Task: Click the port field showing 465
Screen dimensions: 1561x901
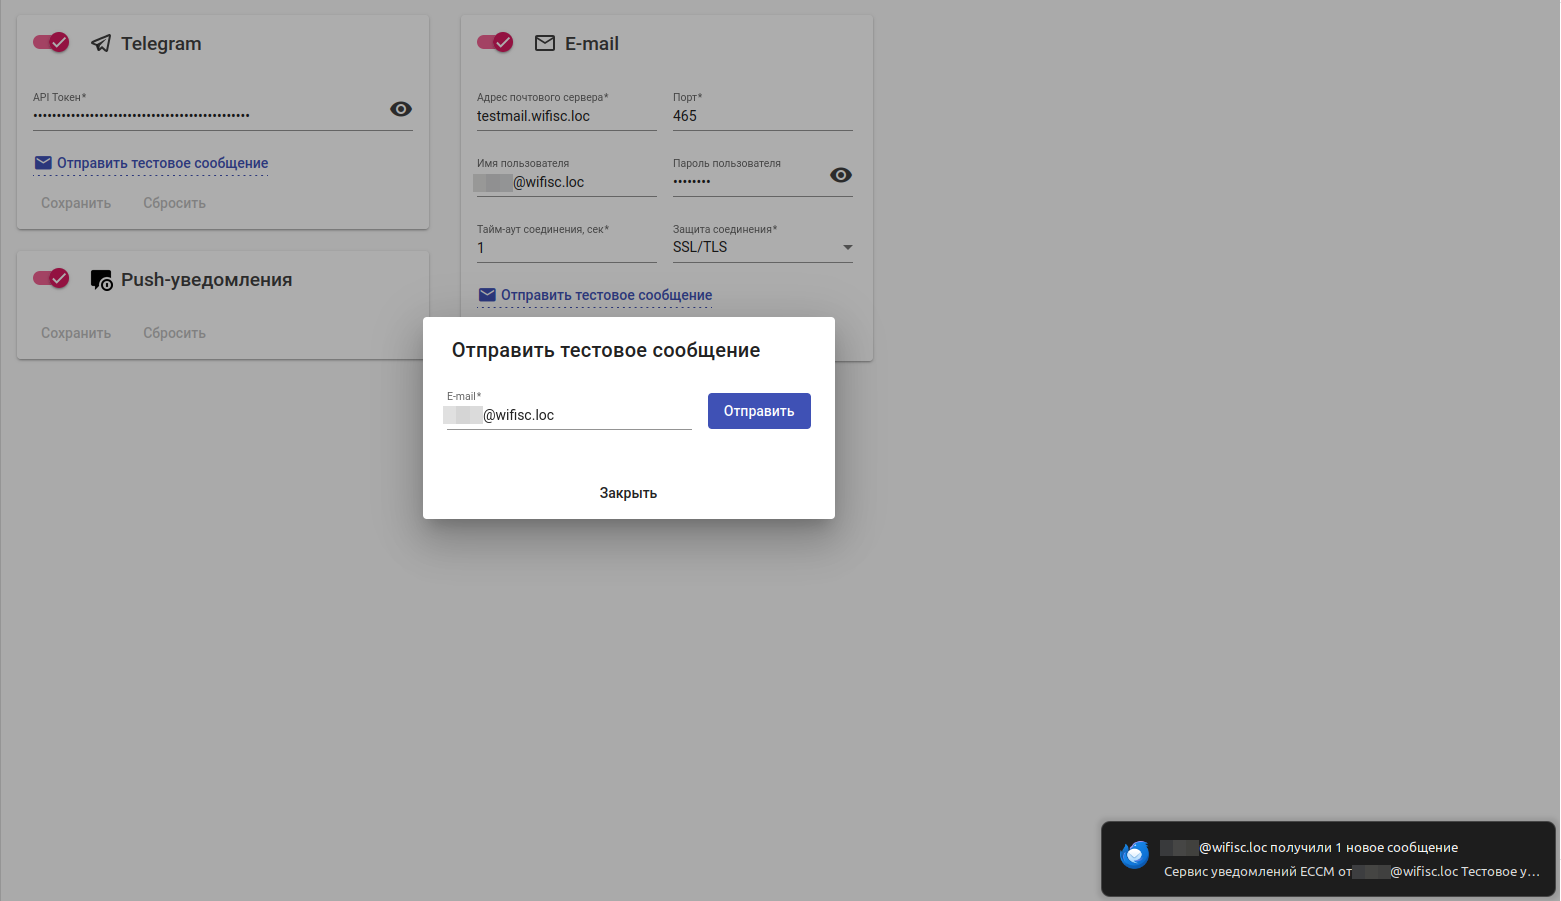Action: pos(762,116)
